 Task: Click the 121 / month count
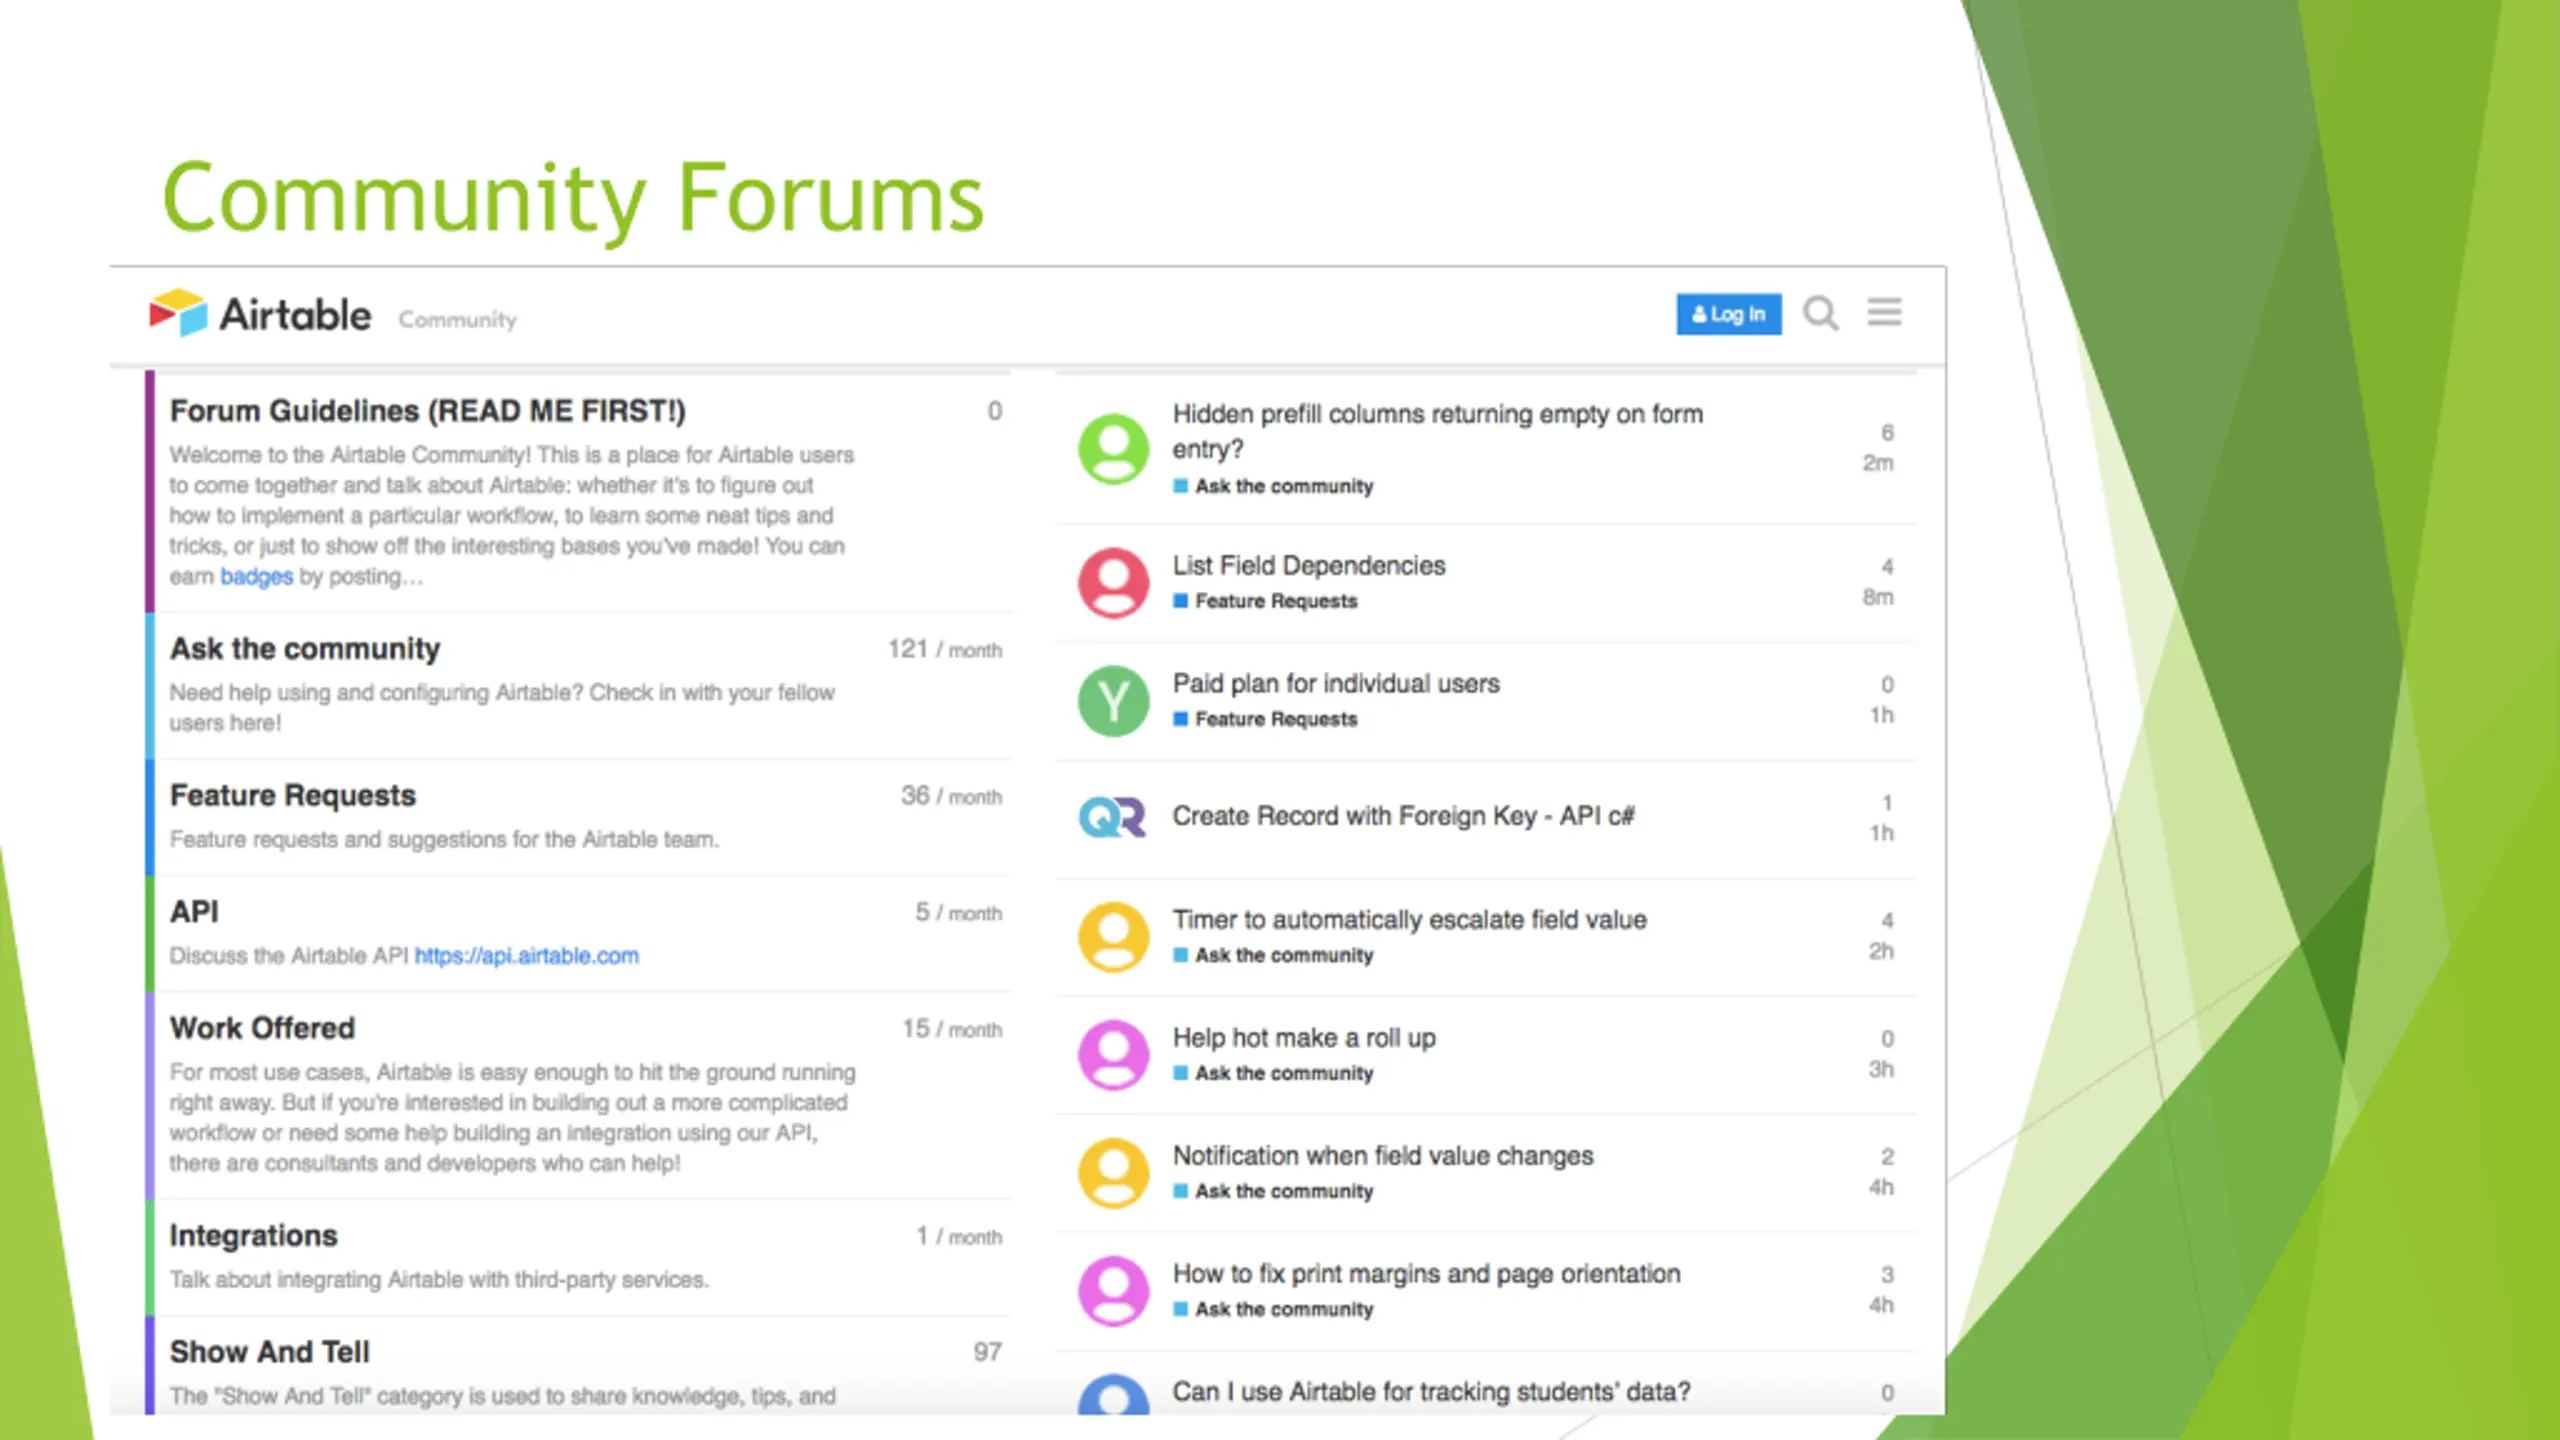click(x=945, y=650)
